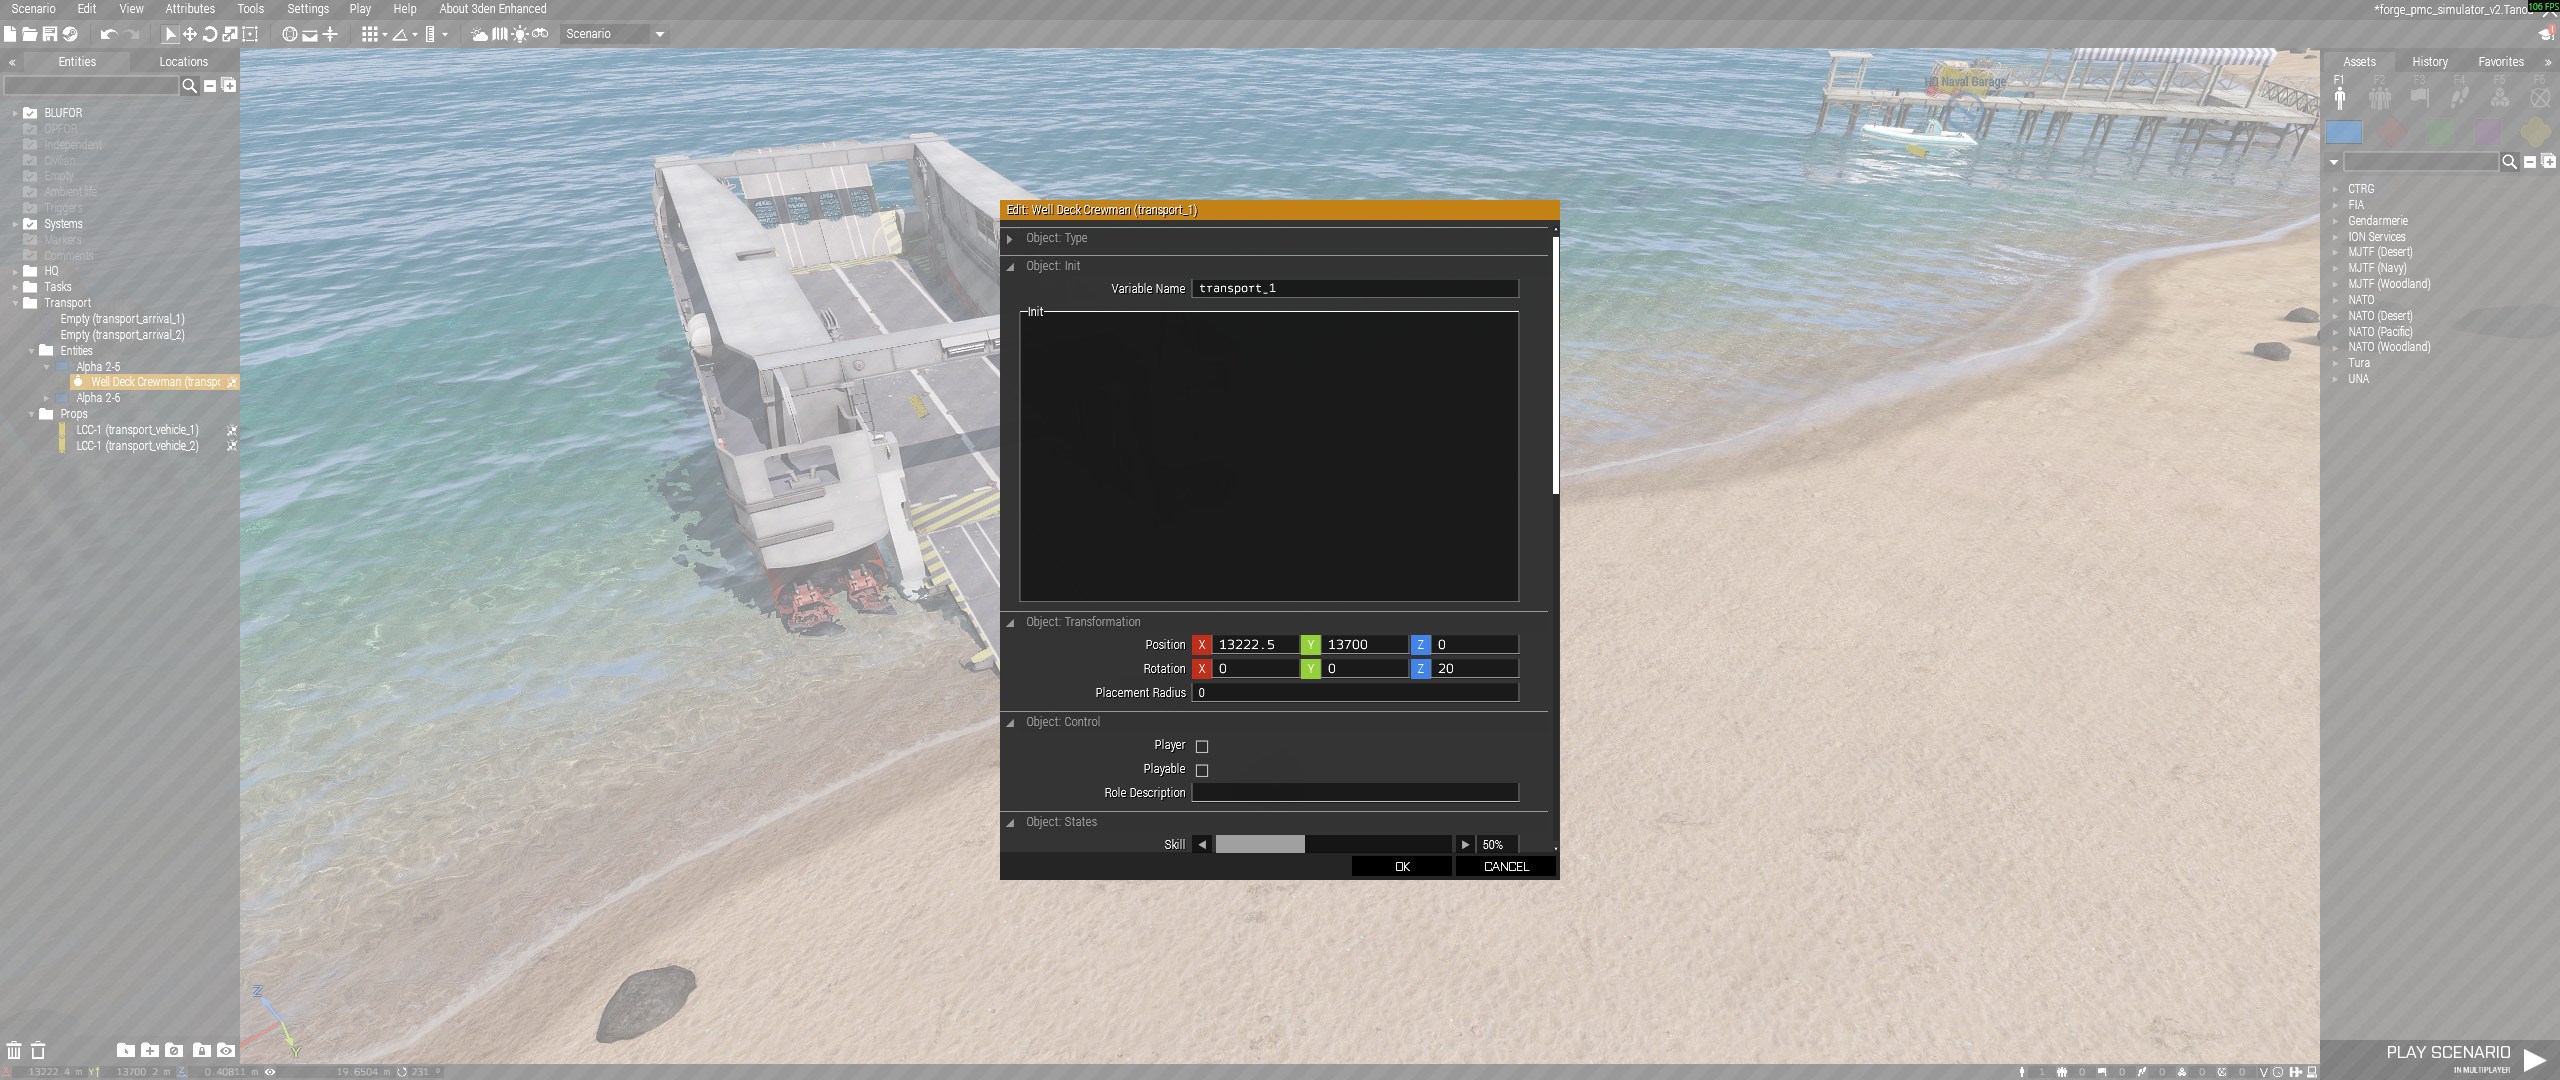The height and width of the screenshot is (1080, 2560).
Task: Select the Move widget tool
Action: pyautogui.click(x=190, y=34)
